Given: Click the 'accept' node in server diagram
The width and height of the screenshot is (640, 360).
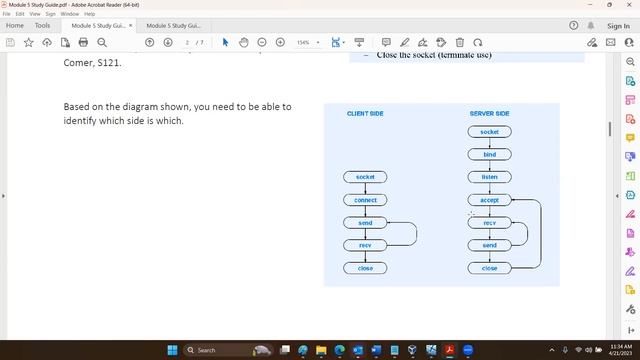Looking at the screenshot, I should [x=489, y=200].
